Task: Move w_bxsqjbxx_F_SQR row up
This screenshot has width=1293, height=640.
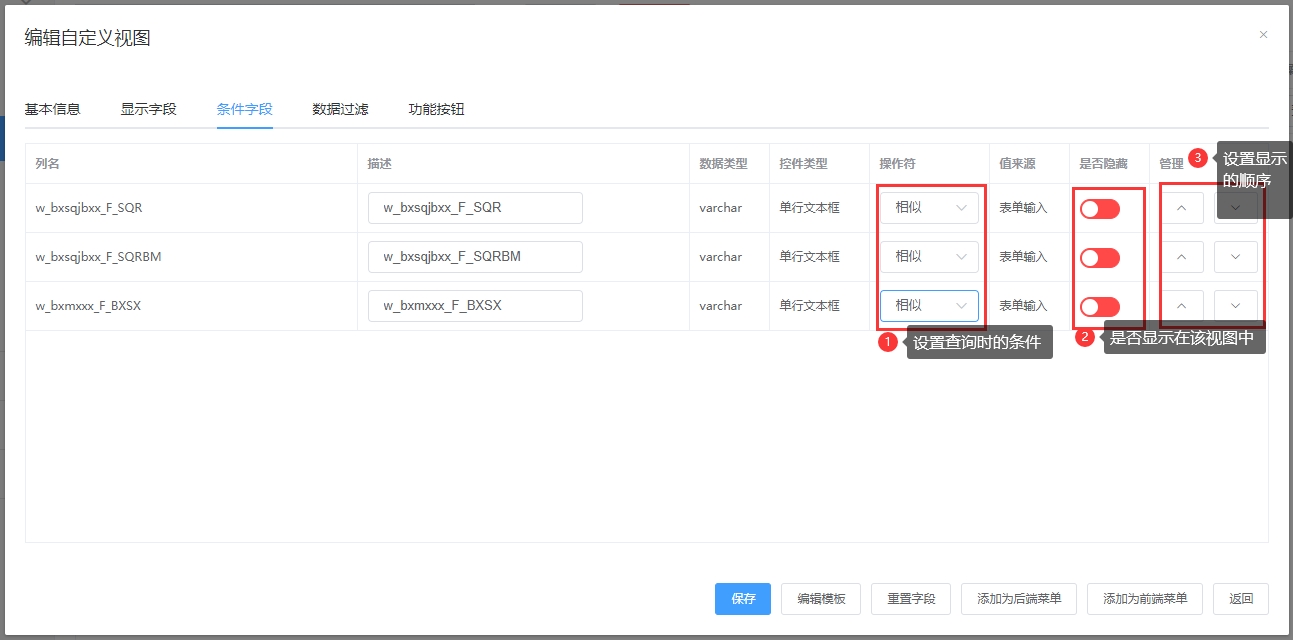Action: (x=1182, y=208)
